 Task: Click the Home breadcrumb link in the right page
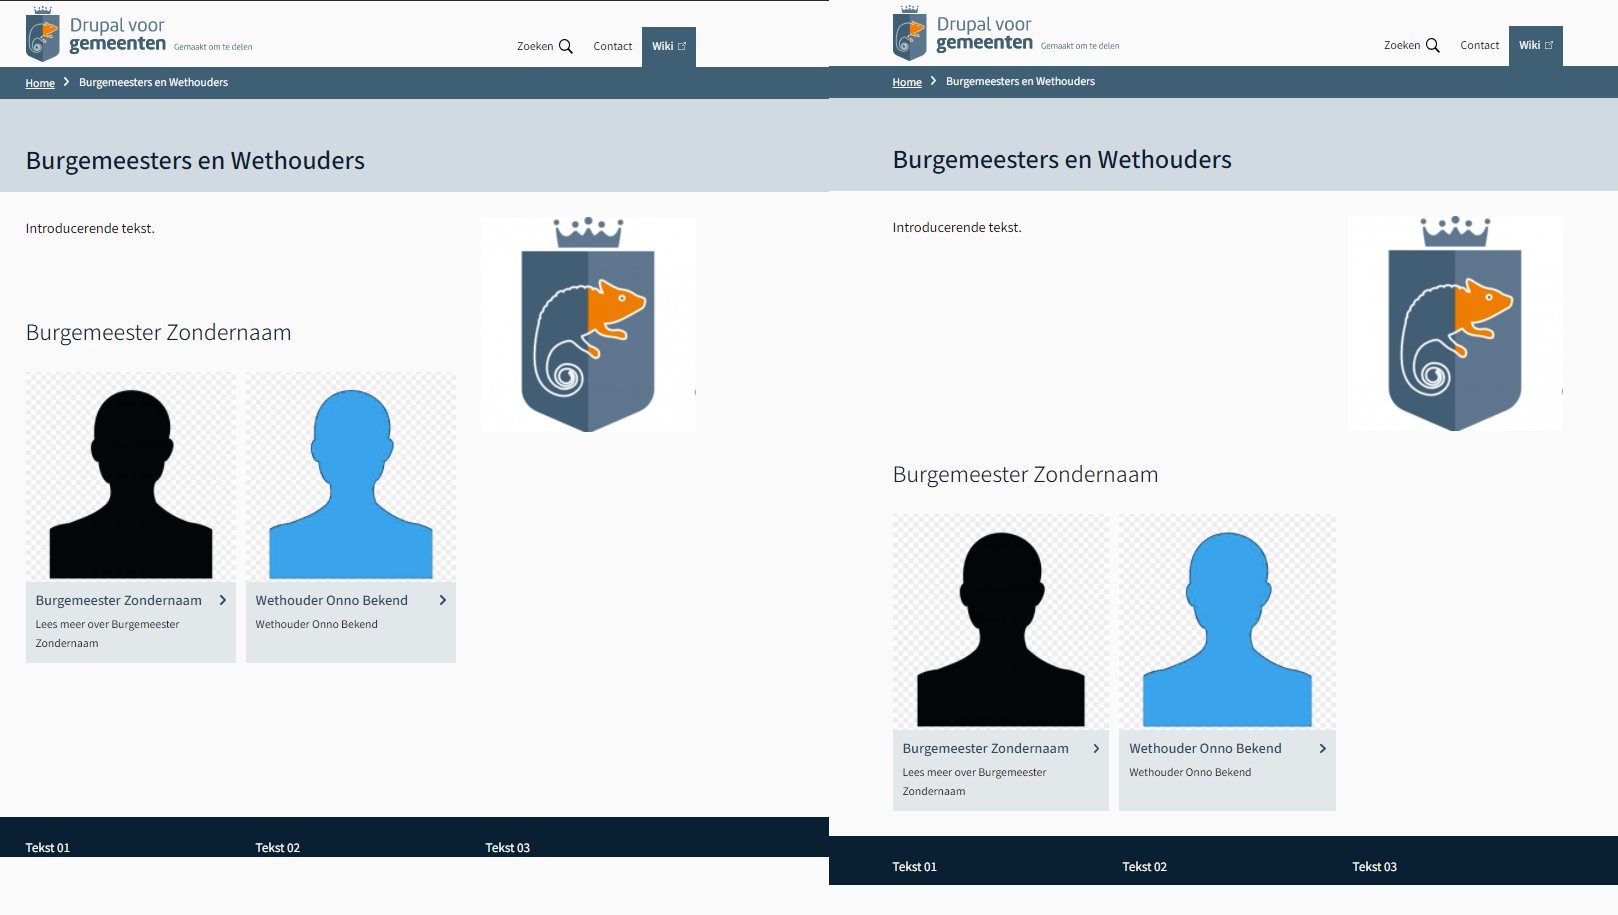click(907, 82)
